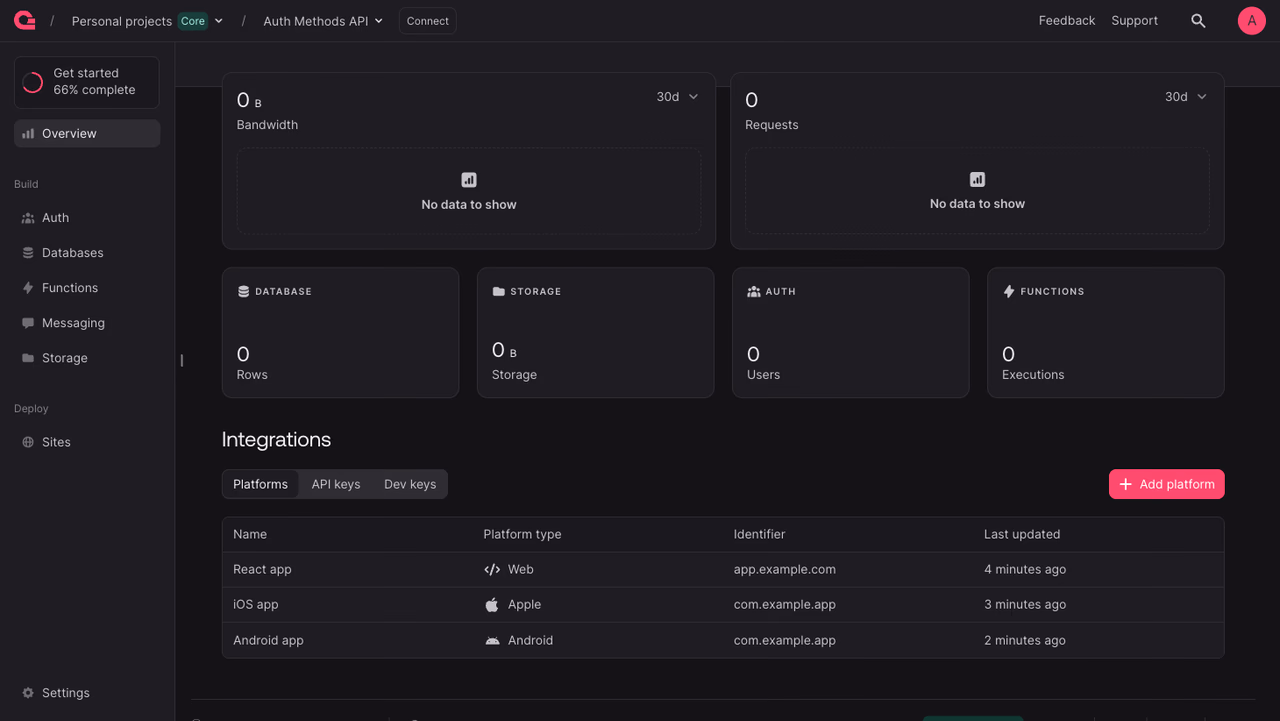Select the React app row name
Screen dimensions: 1280x721
[262, 570]
